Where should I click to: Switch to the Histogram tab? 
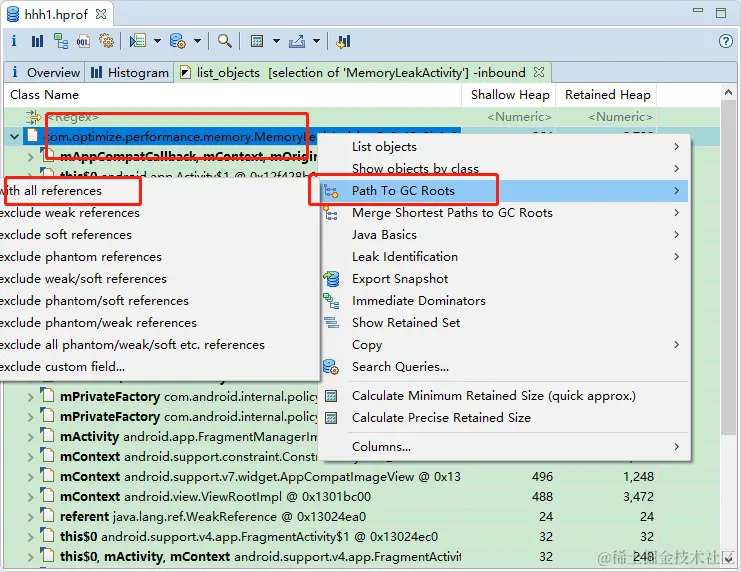tap(129, 72)
